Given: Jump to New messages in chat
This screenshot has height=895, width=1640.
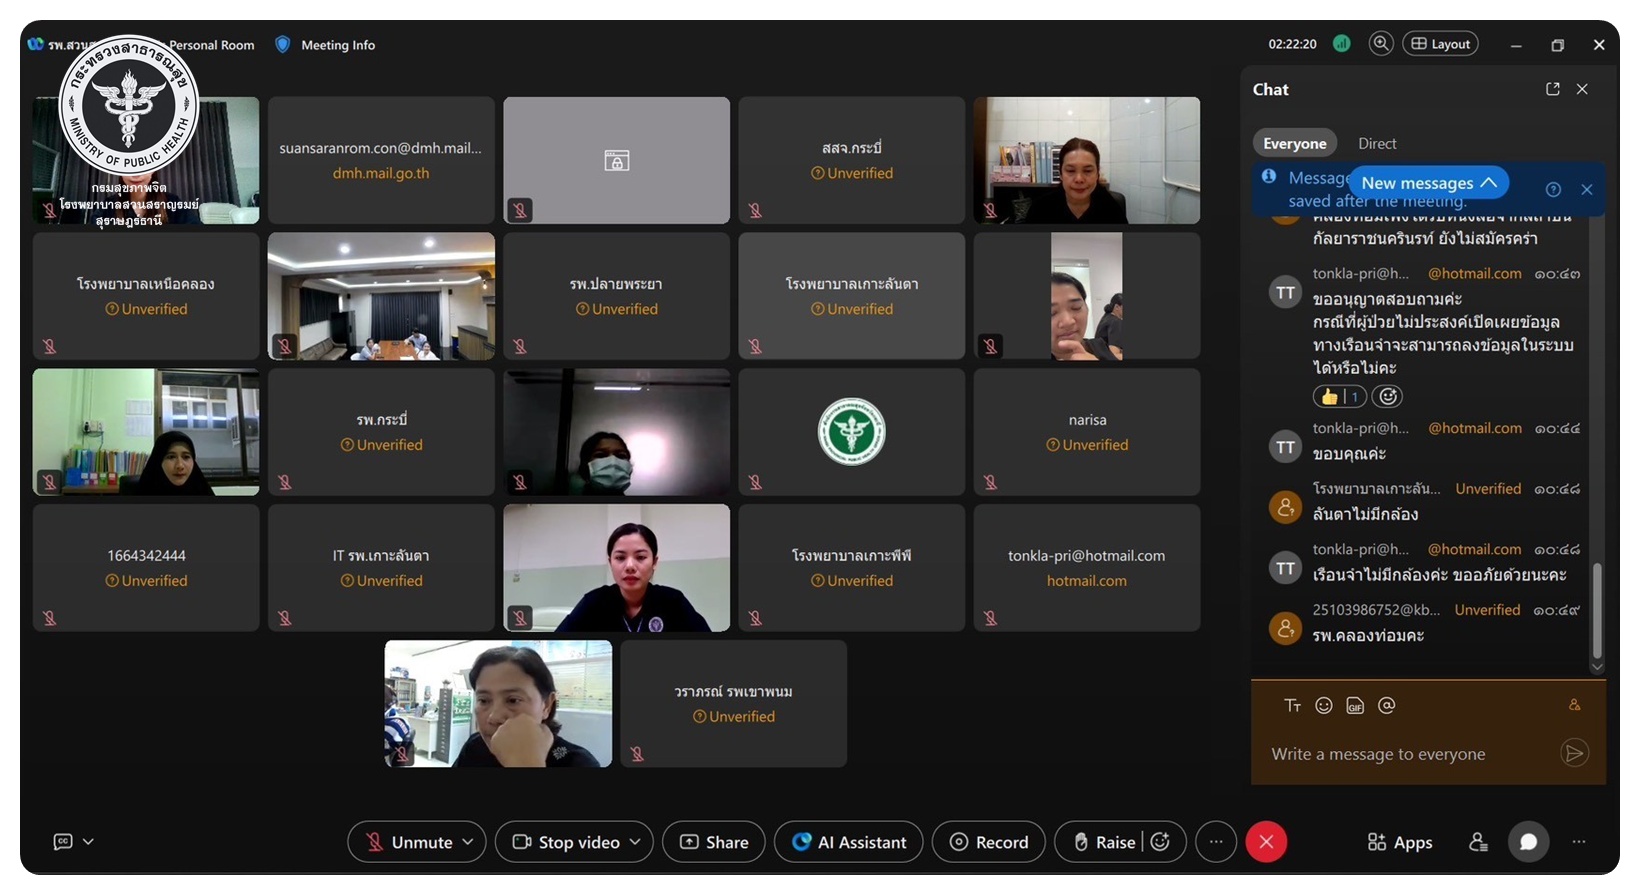Looking at the screenshot, I should click(x=1428, y=183).
